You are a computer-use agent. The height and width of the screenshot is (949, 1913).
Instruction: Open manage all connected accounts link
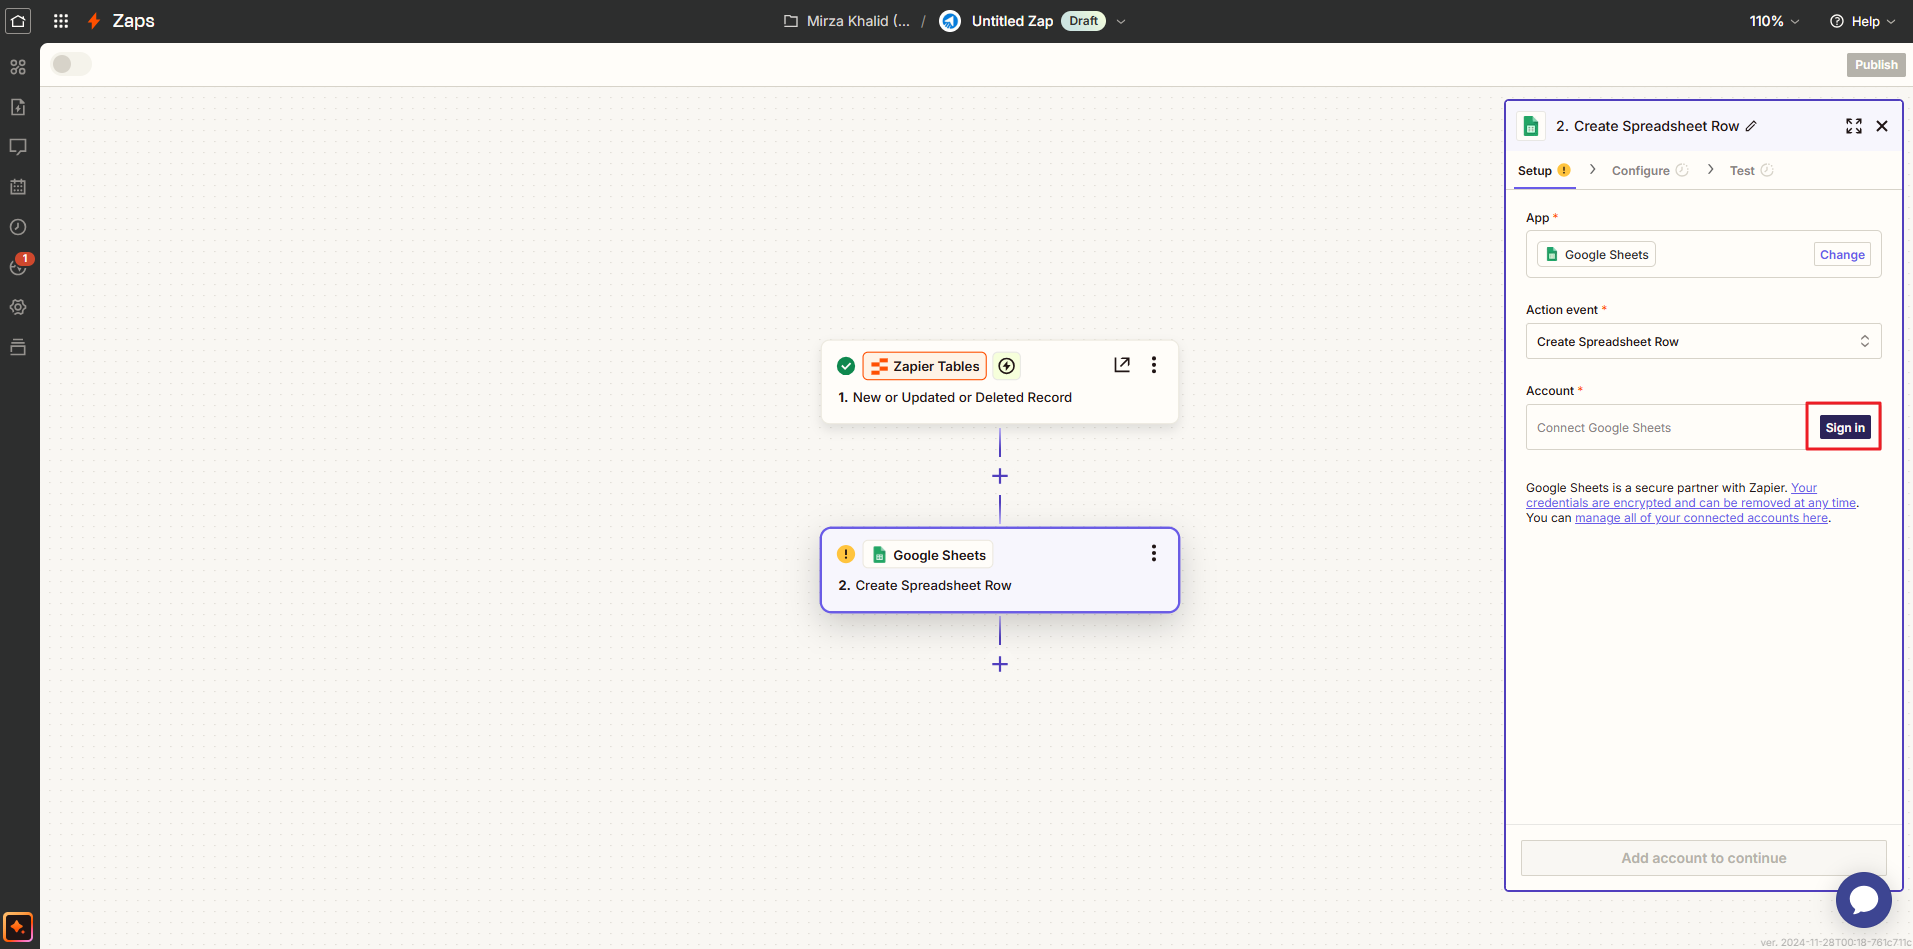pos(1701,518)
